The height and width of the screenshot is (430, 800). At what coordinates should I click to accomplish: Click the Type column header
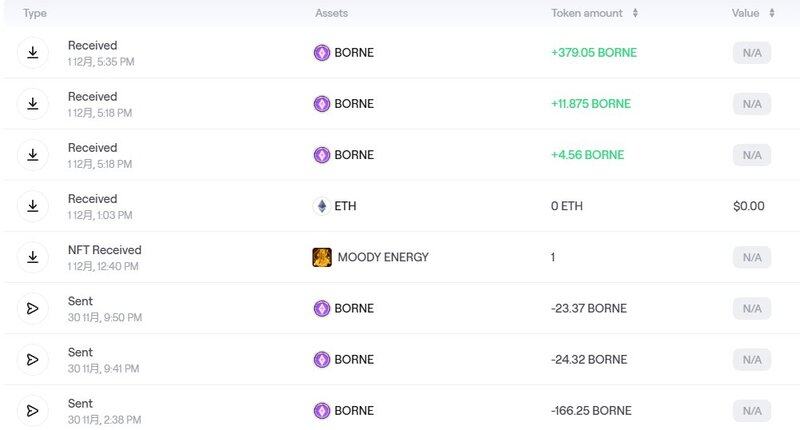tap(35, 13)
